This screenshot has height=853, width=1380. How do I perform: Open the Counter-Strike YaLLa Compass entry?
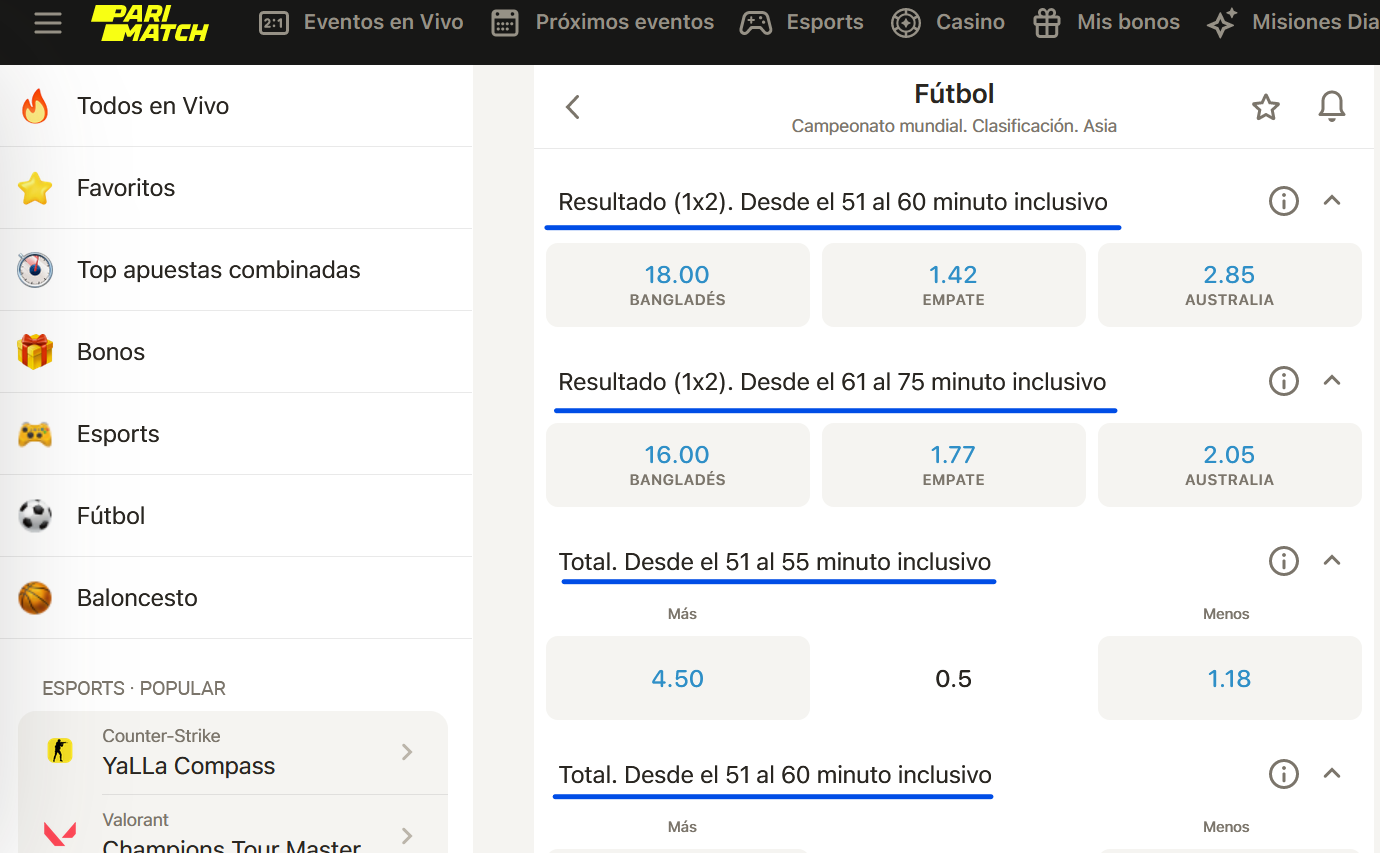click(x=233, y=753)
